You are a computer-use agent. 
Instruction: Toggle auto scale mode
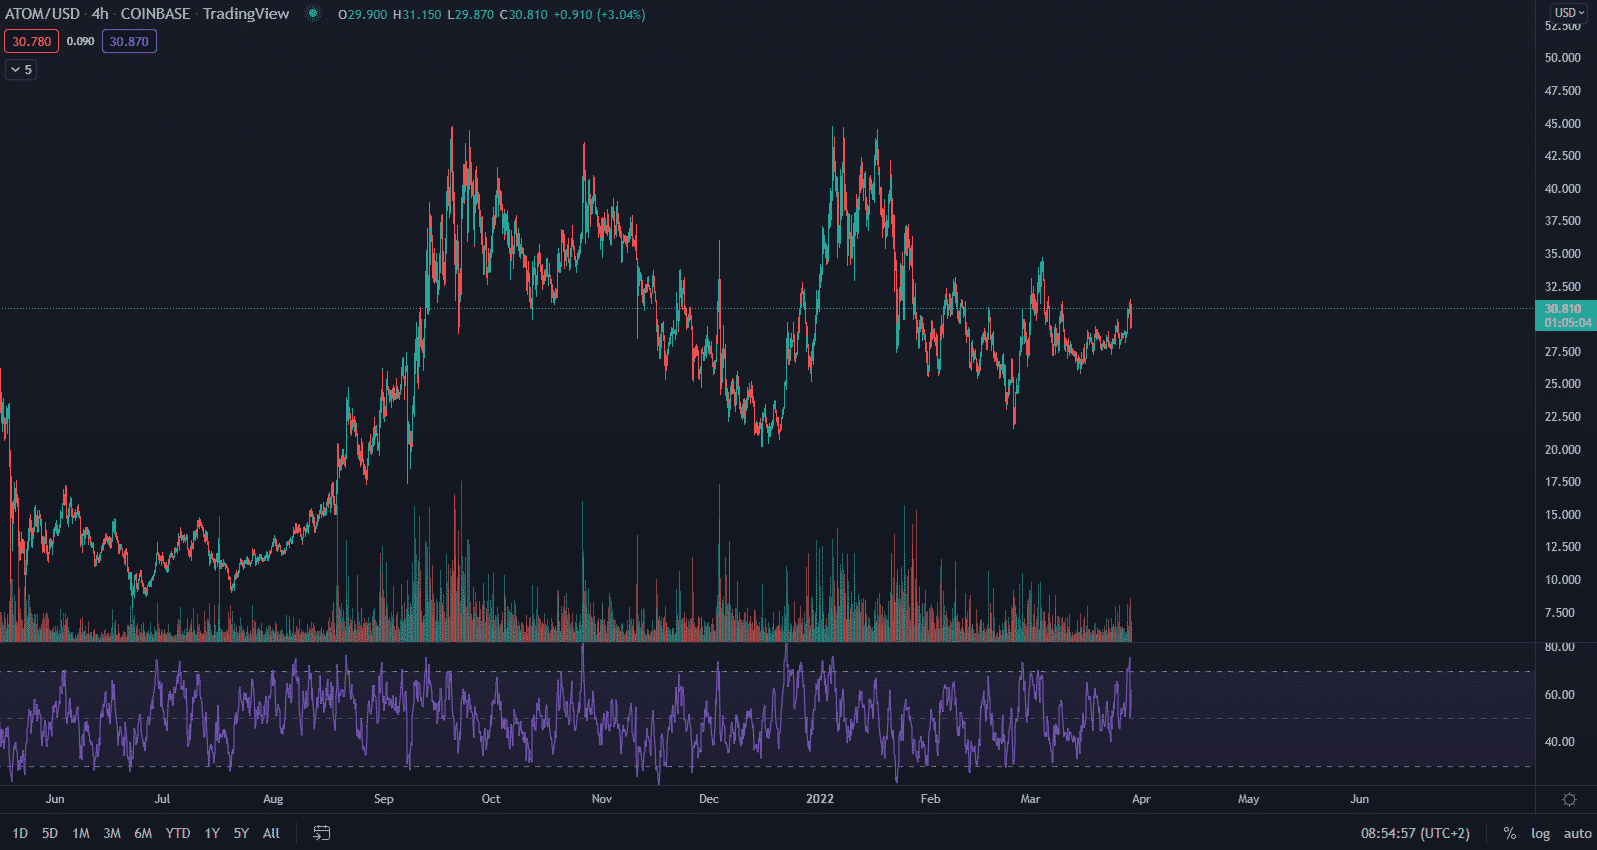pyautogui.click(x=1577, y=833)
